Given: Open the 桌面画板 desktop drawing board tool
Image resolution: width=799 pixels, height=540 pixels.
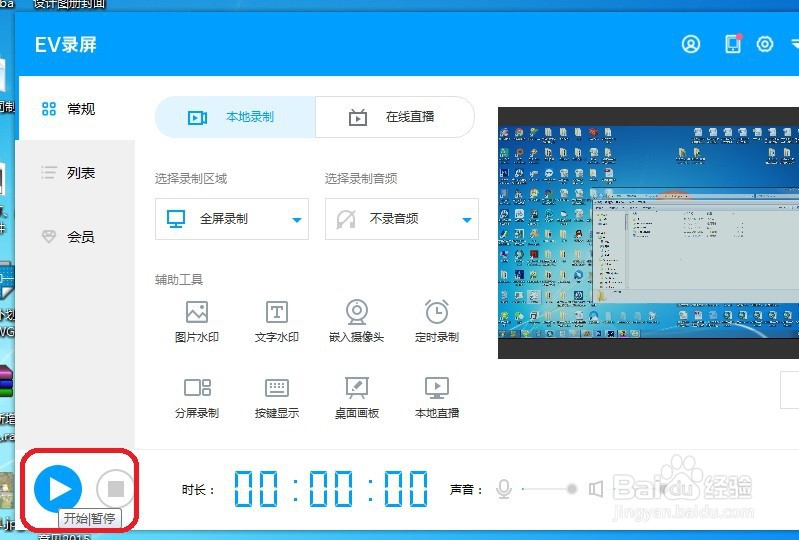Looking at the screenshot, I should coord(357,398).
